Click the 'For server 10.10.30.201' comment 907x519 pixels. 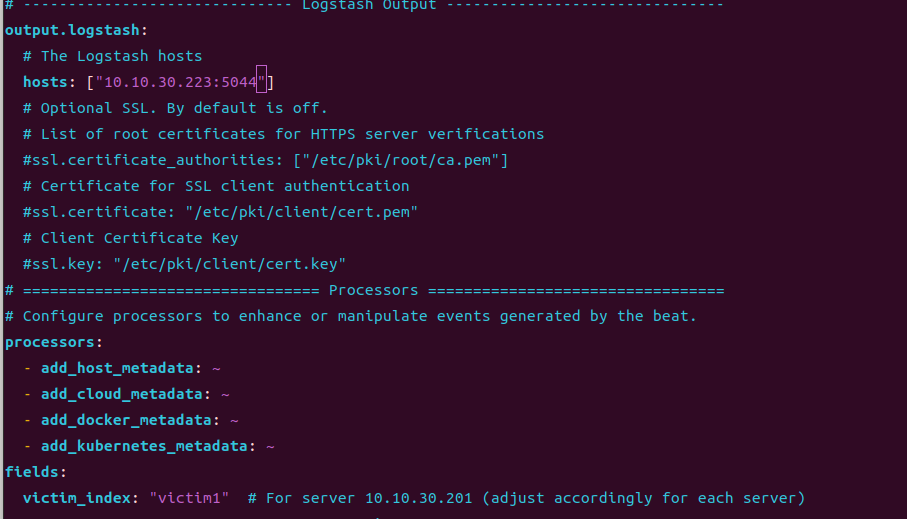526,498
